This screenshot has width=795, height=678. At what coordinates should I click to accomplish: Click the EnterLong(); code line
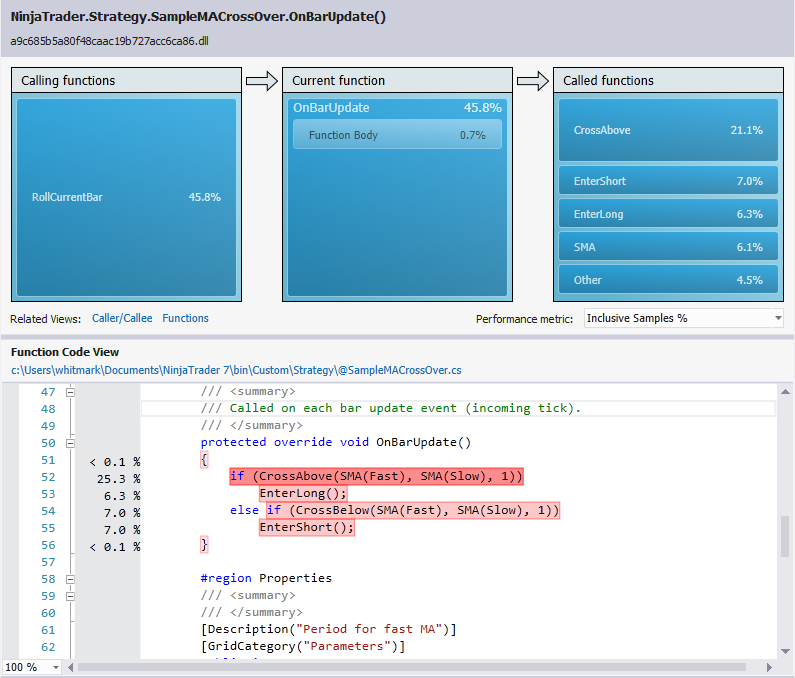point(303,493)
